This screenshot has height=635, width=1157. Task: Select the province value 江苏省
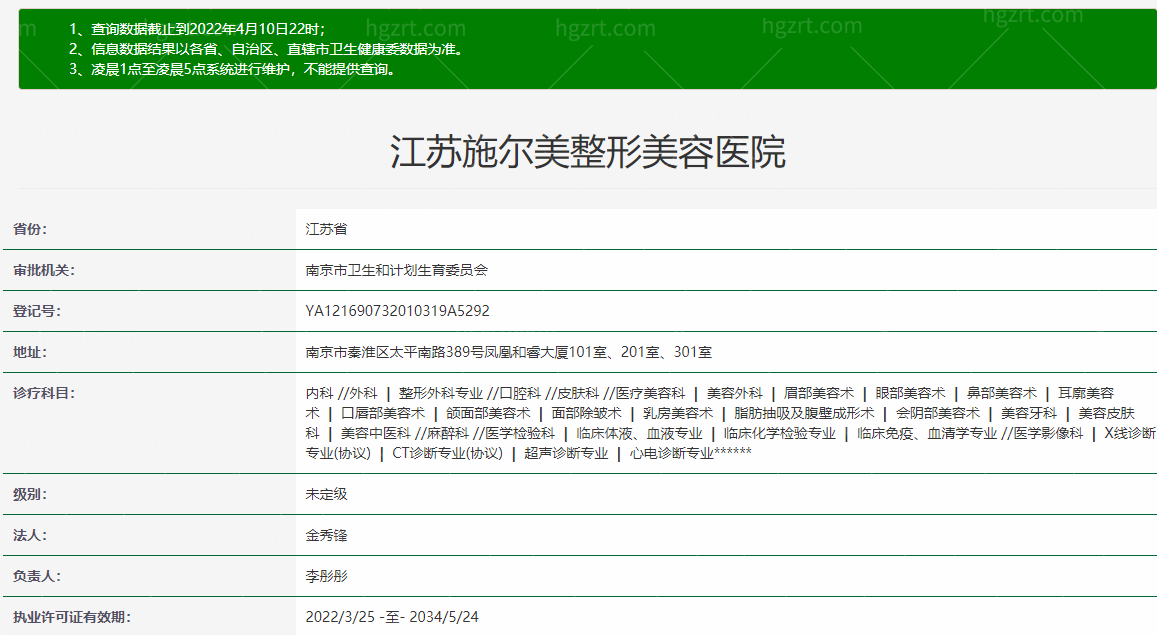pos(326,229)
